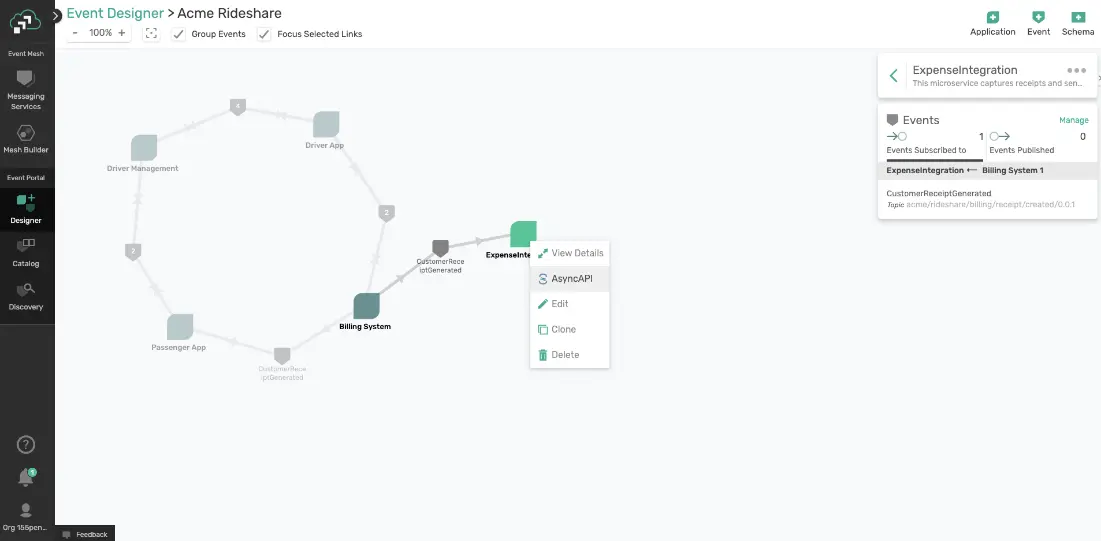Open the Event Designer breadcrumb link
This screenshot has width=1101, height=541.
[x=115, y=14]
